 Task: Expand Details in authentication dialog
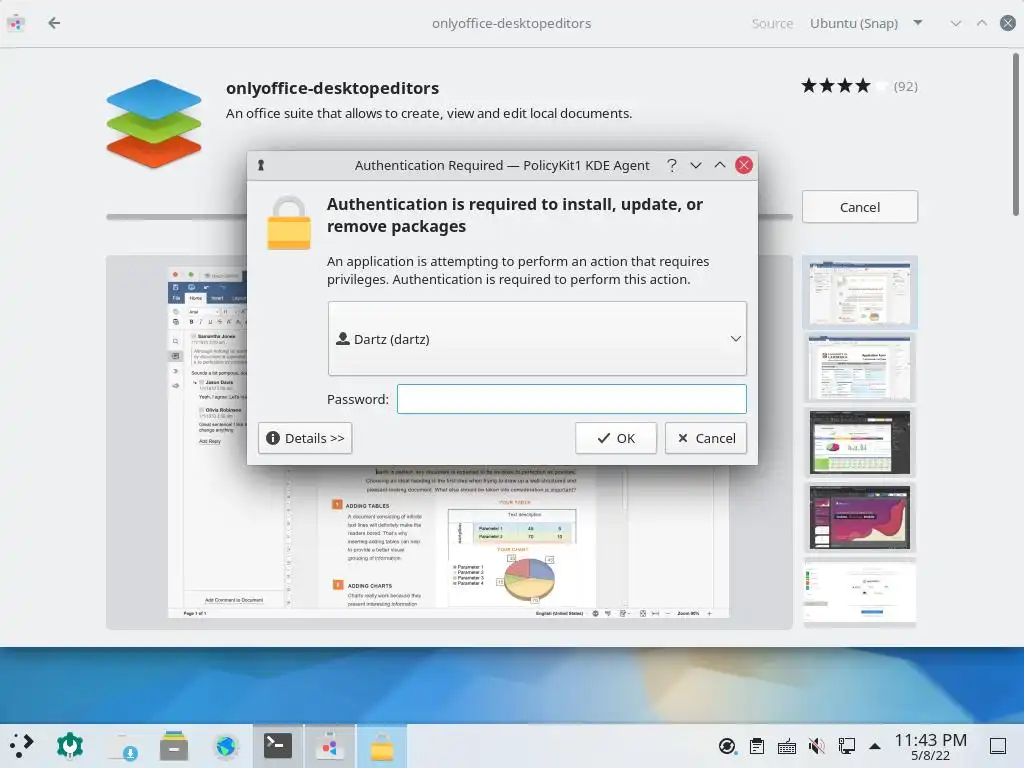click(x=305, y=438)
